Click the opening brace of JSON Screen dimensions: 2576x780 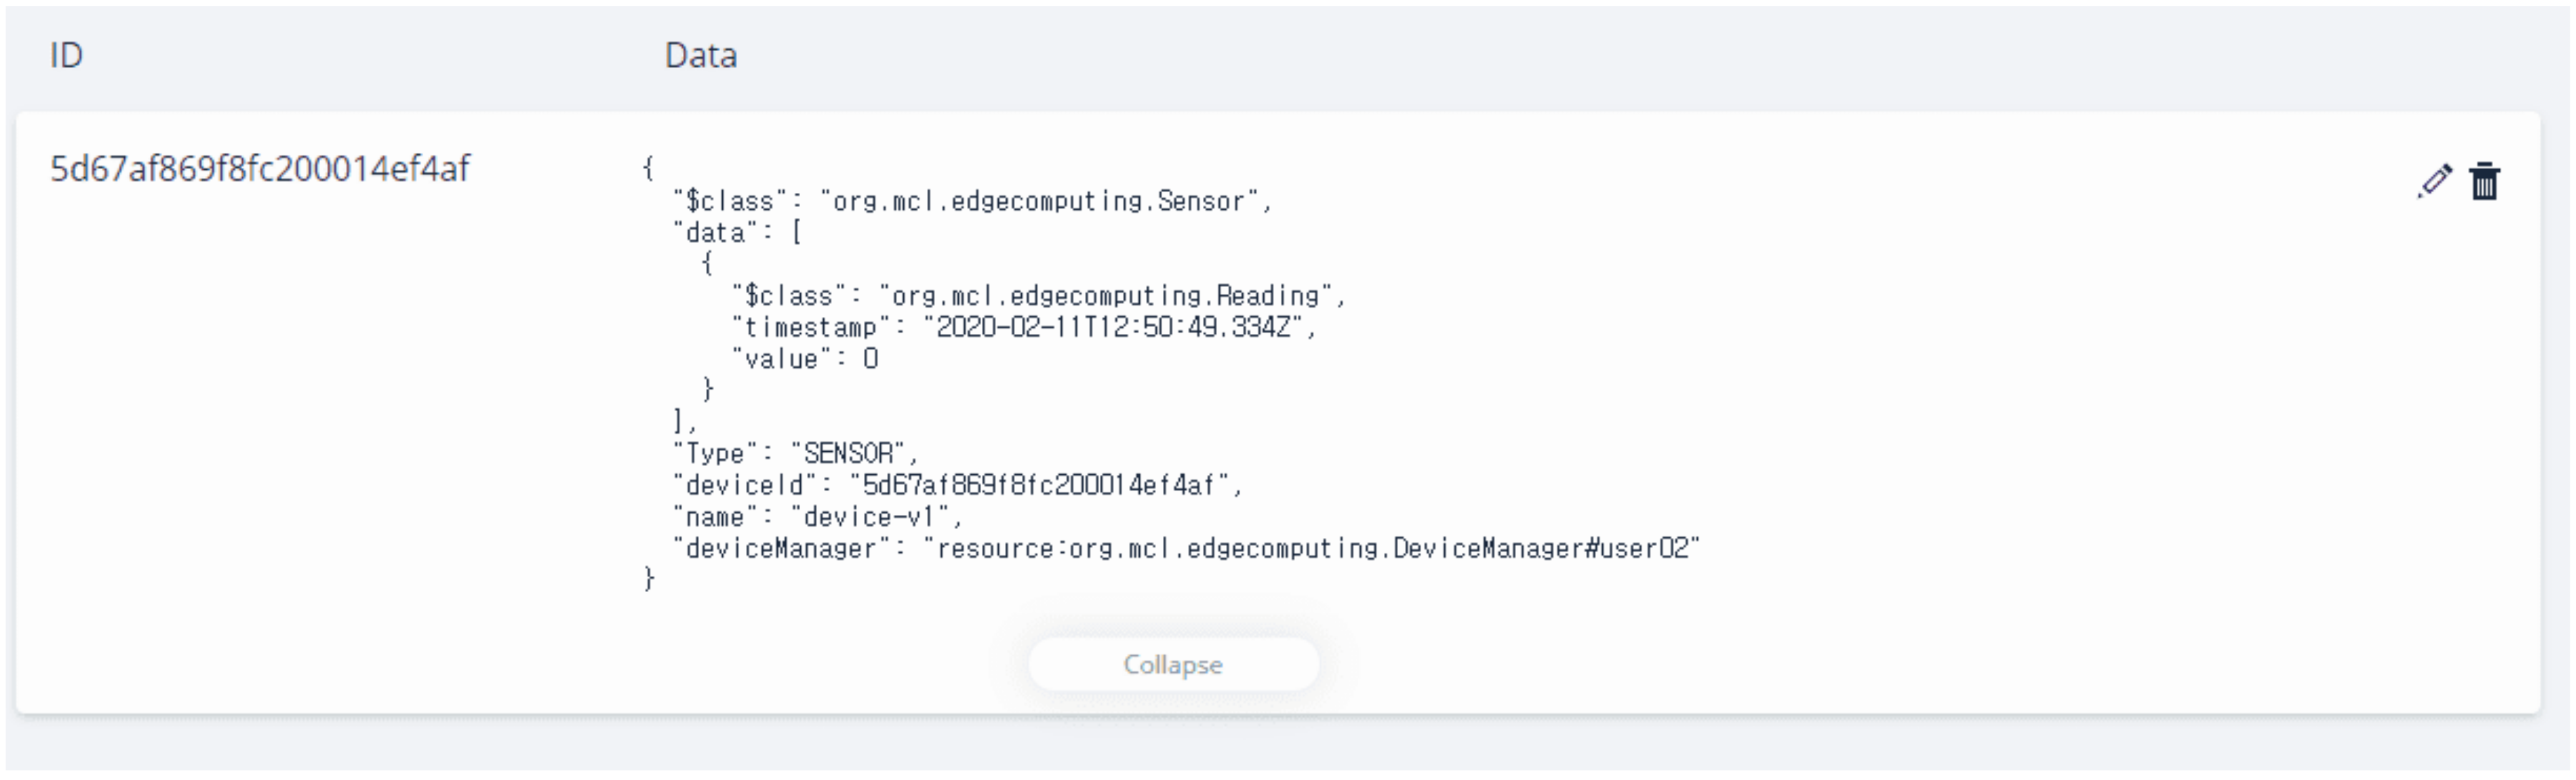[x=648, y=168]
